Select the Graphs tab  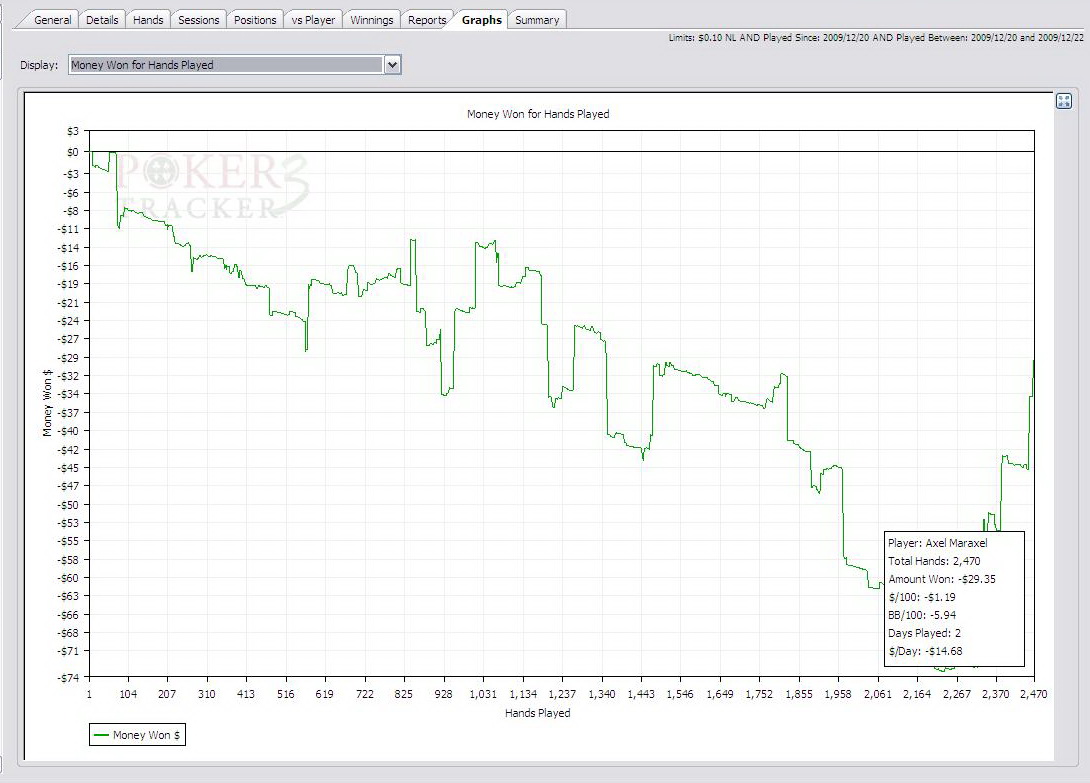pos(481,20)
